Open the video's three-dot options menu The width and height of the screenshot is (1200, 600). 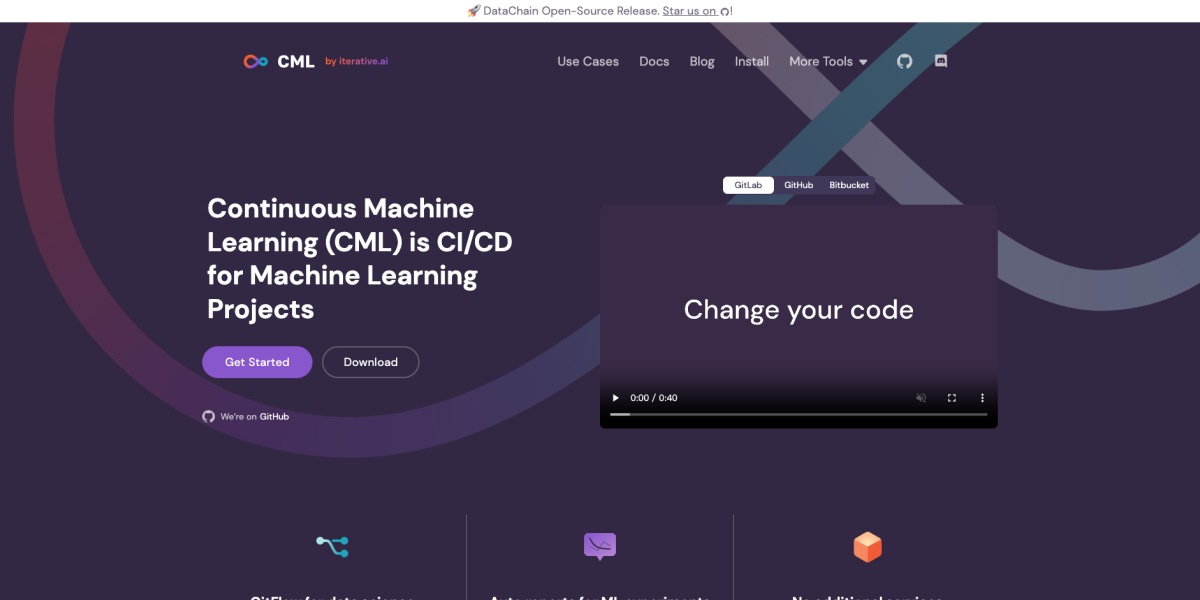[x=981, y=397]
